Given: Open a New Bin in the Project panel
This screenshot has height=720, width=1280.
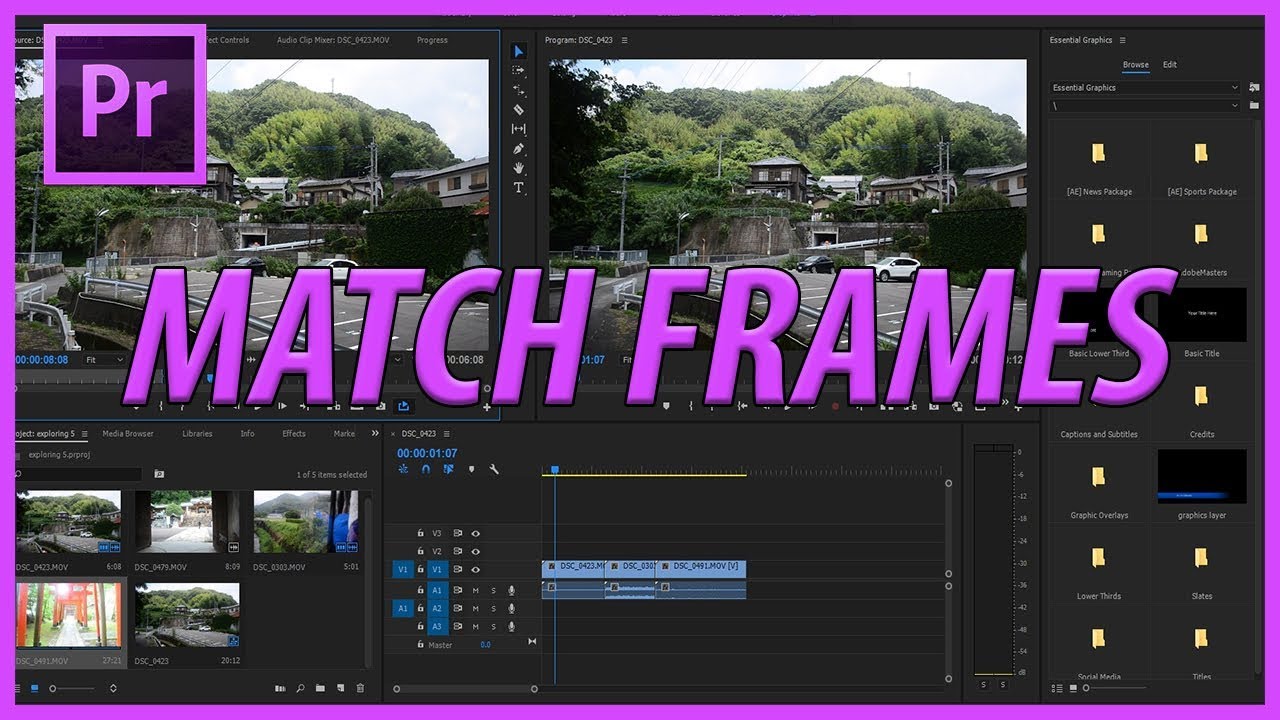Looking at the screenshot, I should 320,688.
